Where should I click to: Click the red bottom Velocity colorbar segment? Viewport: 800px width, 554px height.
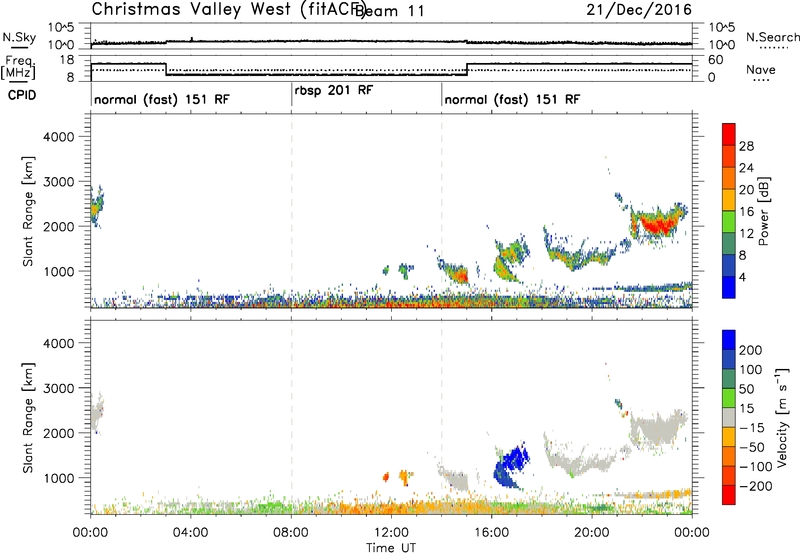pyautogui.click(x=729, y=495)
